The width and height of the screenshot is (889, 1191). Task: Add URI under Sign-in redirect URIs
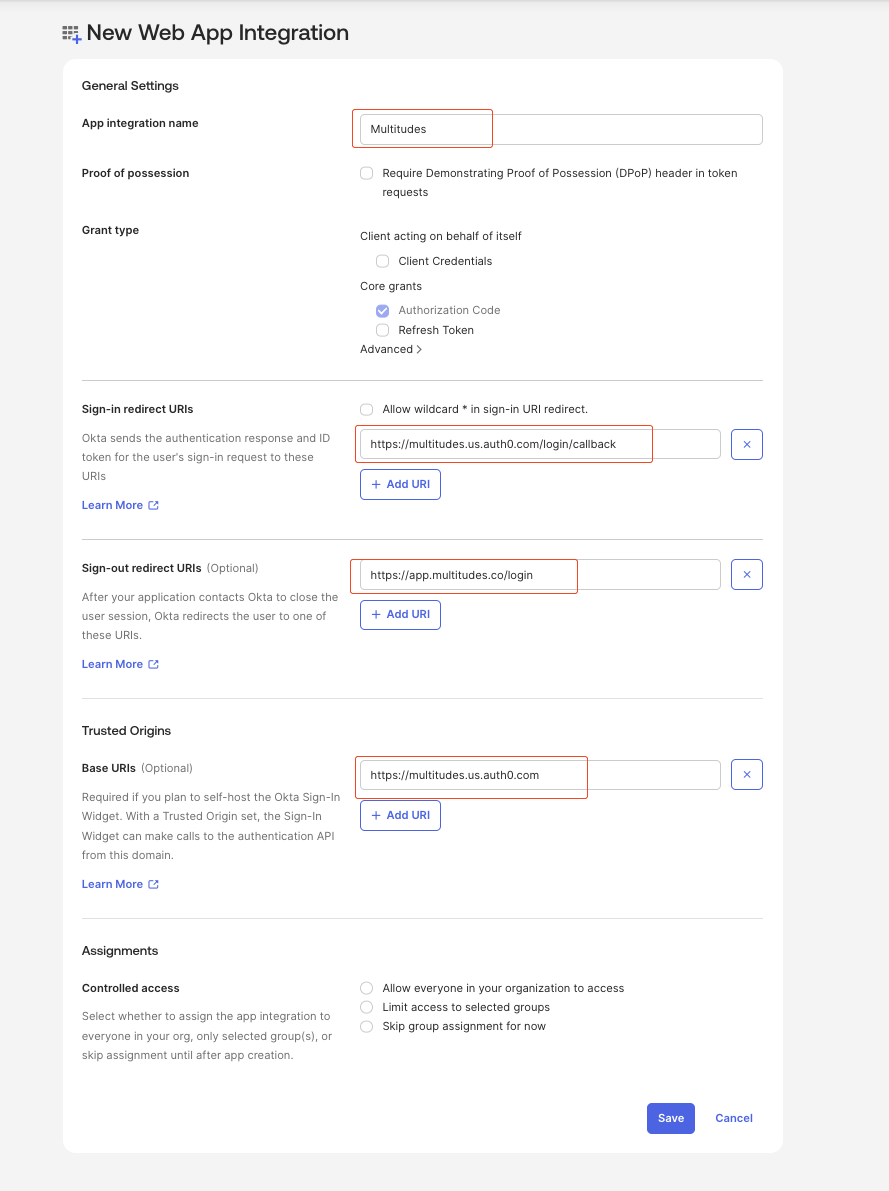coord(400,484)
